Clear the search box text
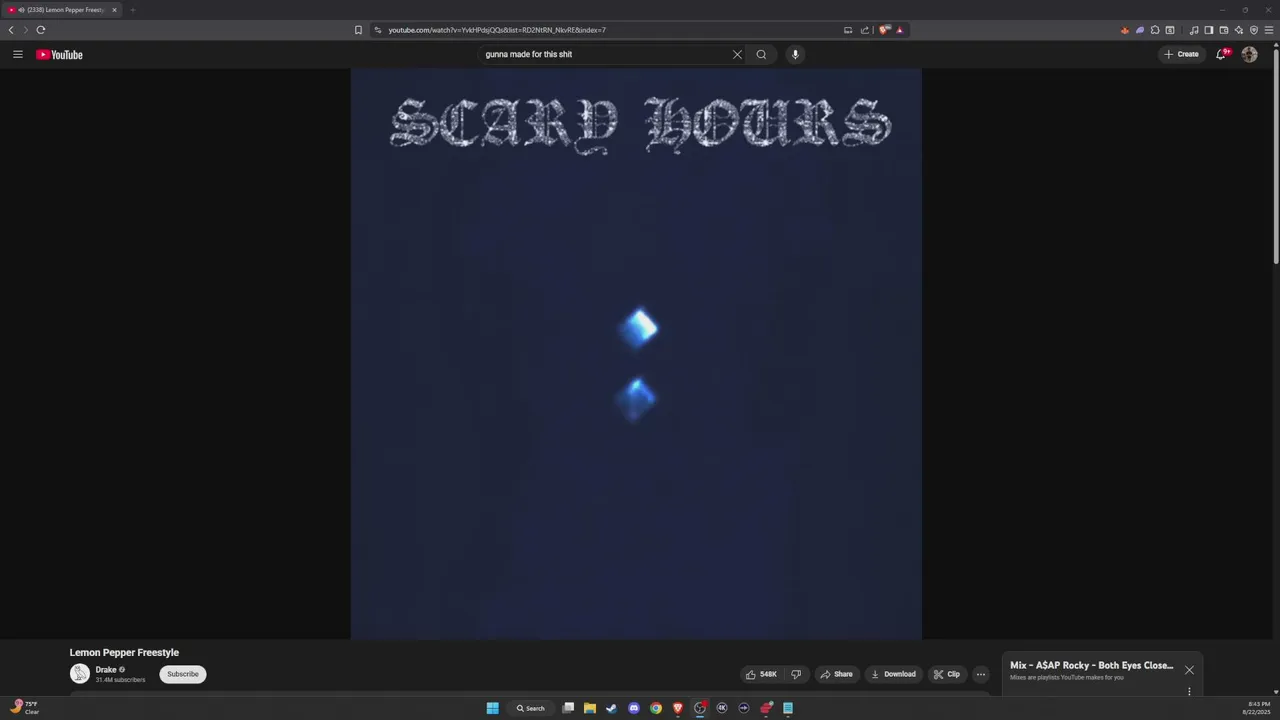Screen dimensions: 1280x720 pyautogui.click(x=737, y=54)
